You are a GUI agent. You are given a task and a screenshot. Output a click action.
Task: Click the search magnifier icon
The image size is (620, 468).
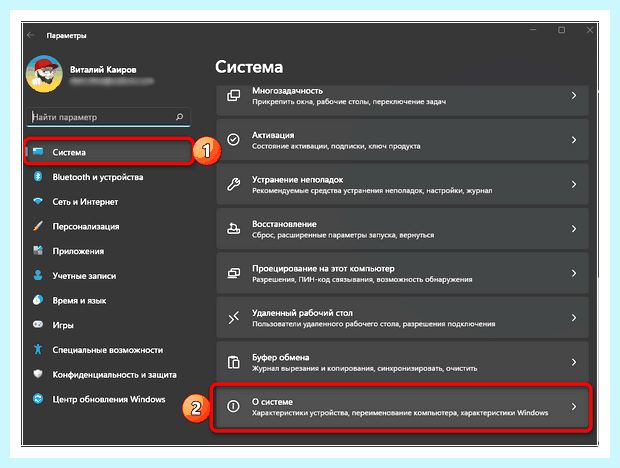pyautogui.click(x=180, y=117)
